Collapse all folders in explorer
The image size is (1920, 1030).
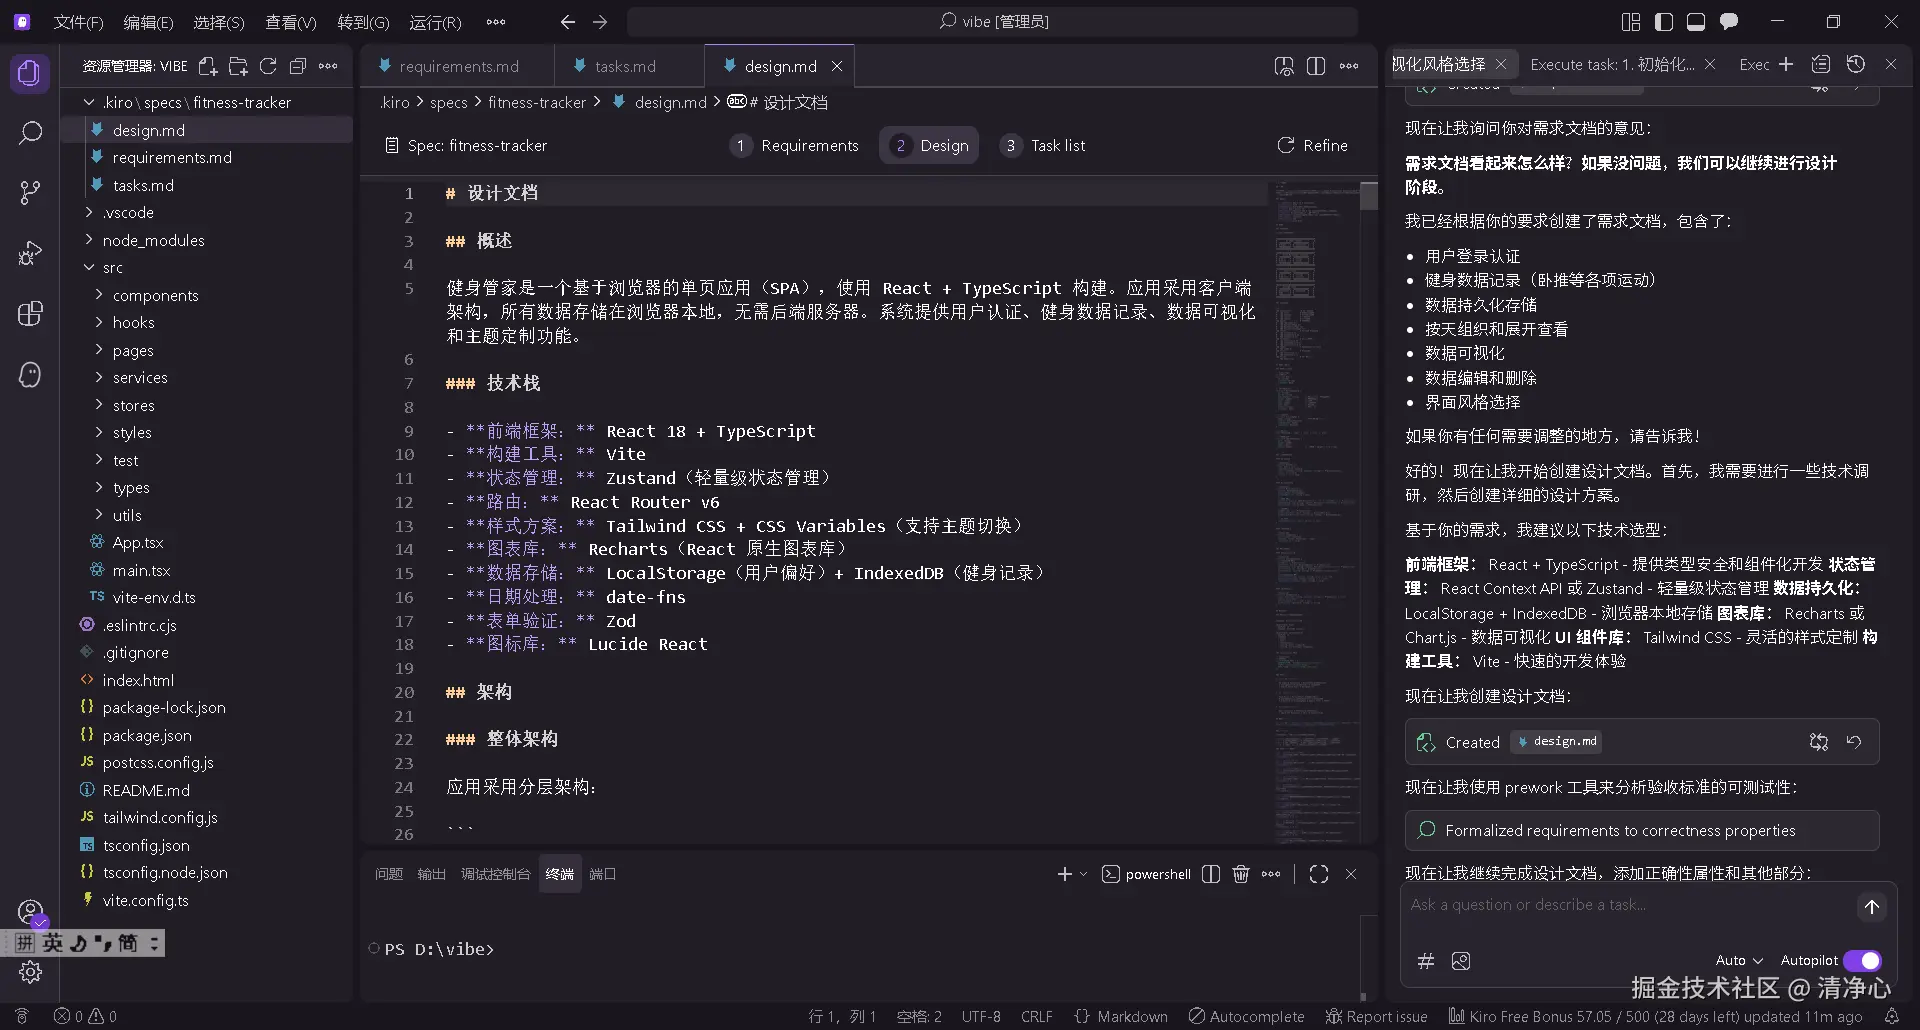[298, 66]
